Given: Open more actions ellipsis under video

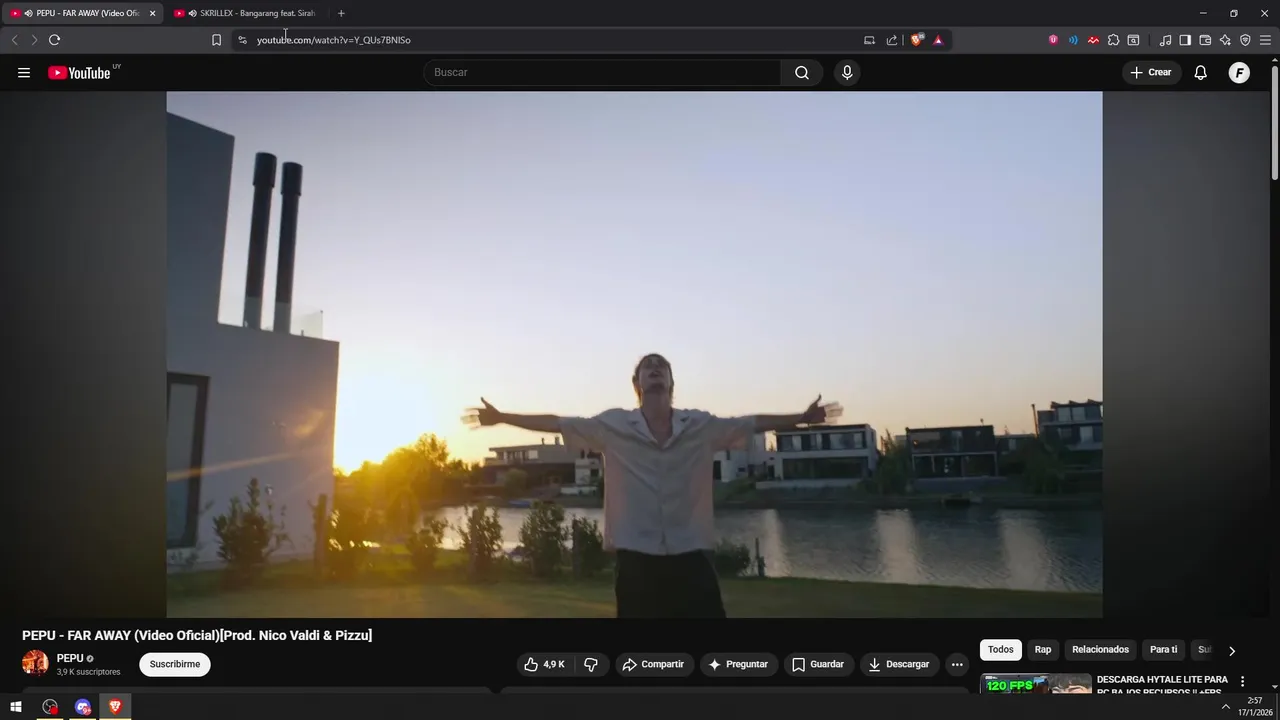Looking at the screenshot, I should pos(957,664).
